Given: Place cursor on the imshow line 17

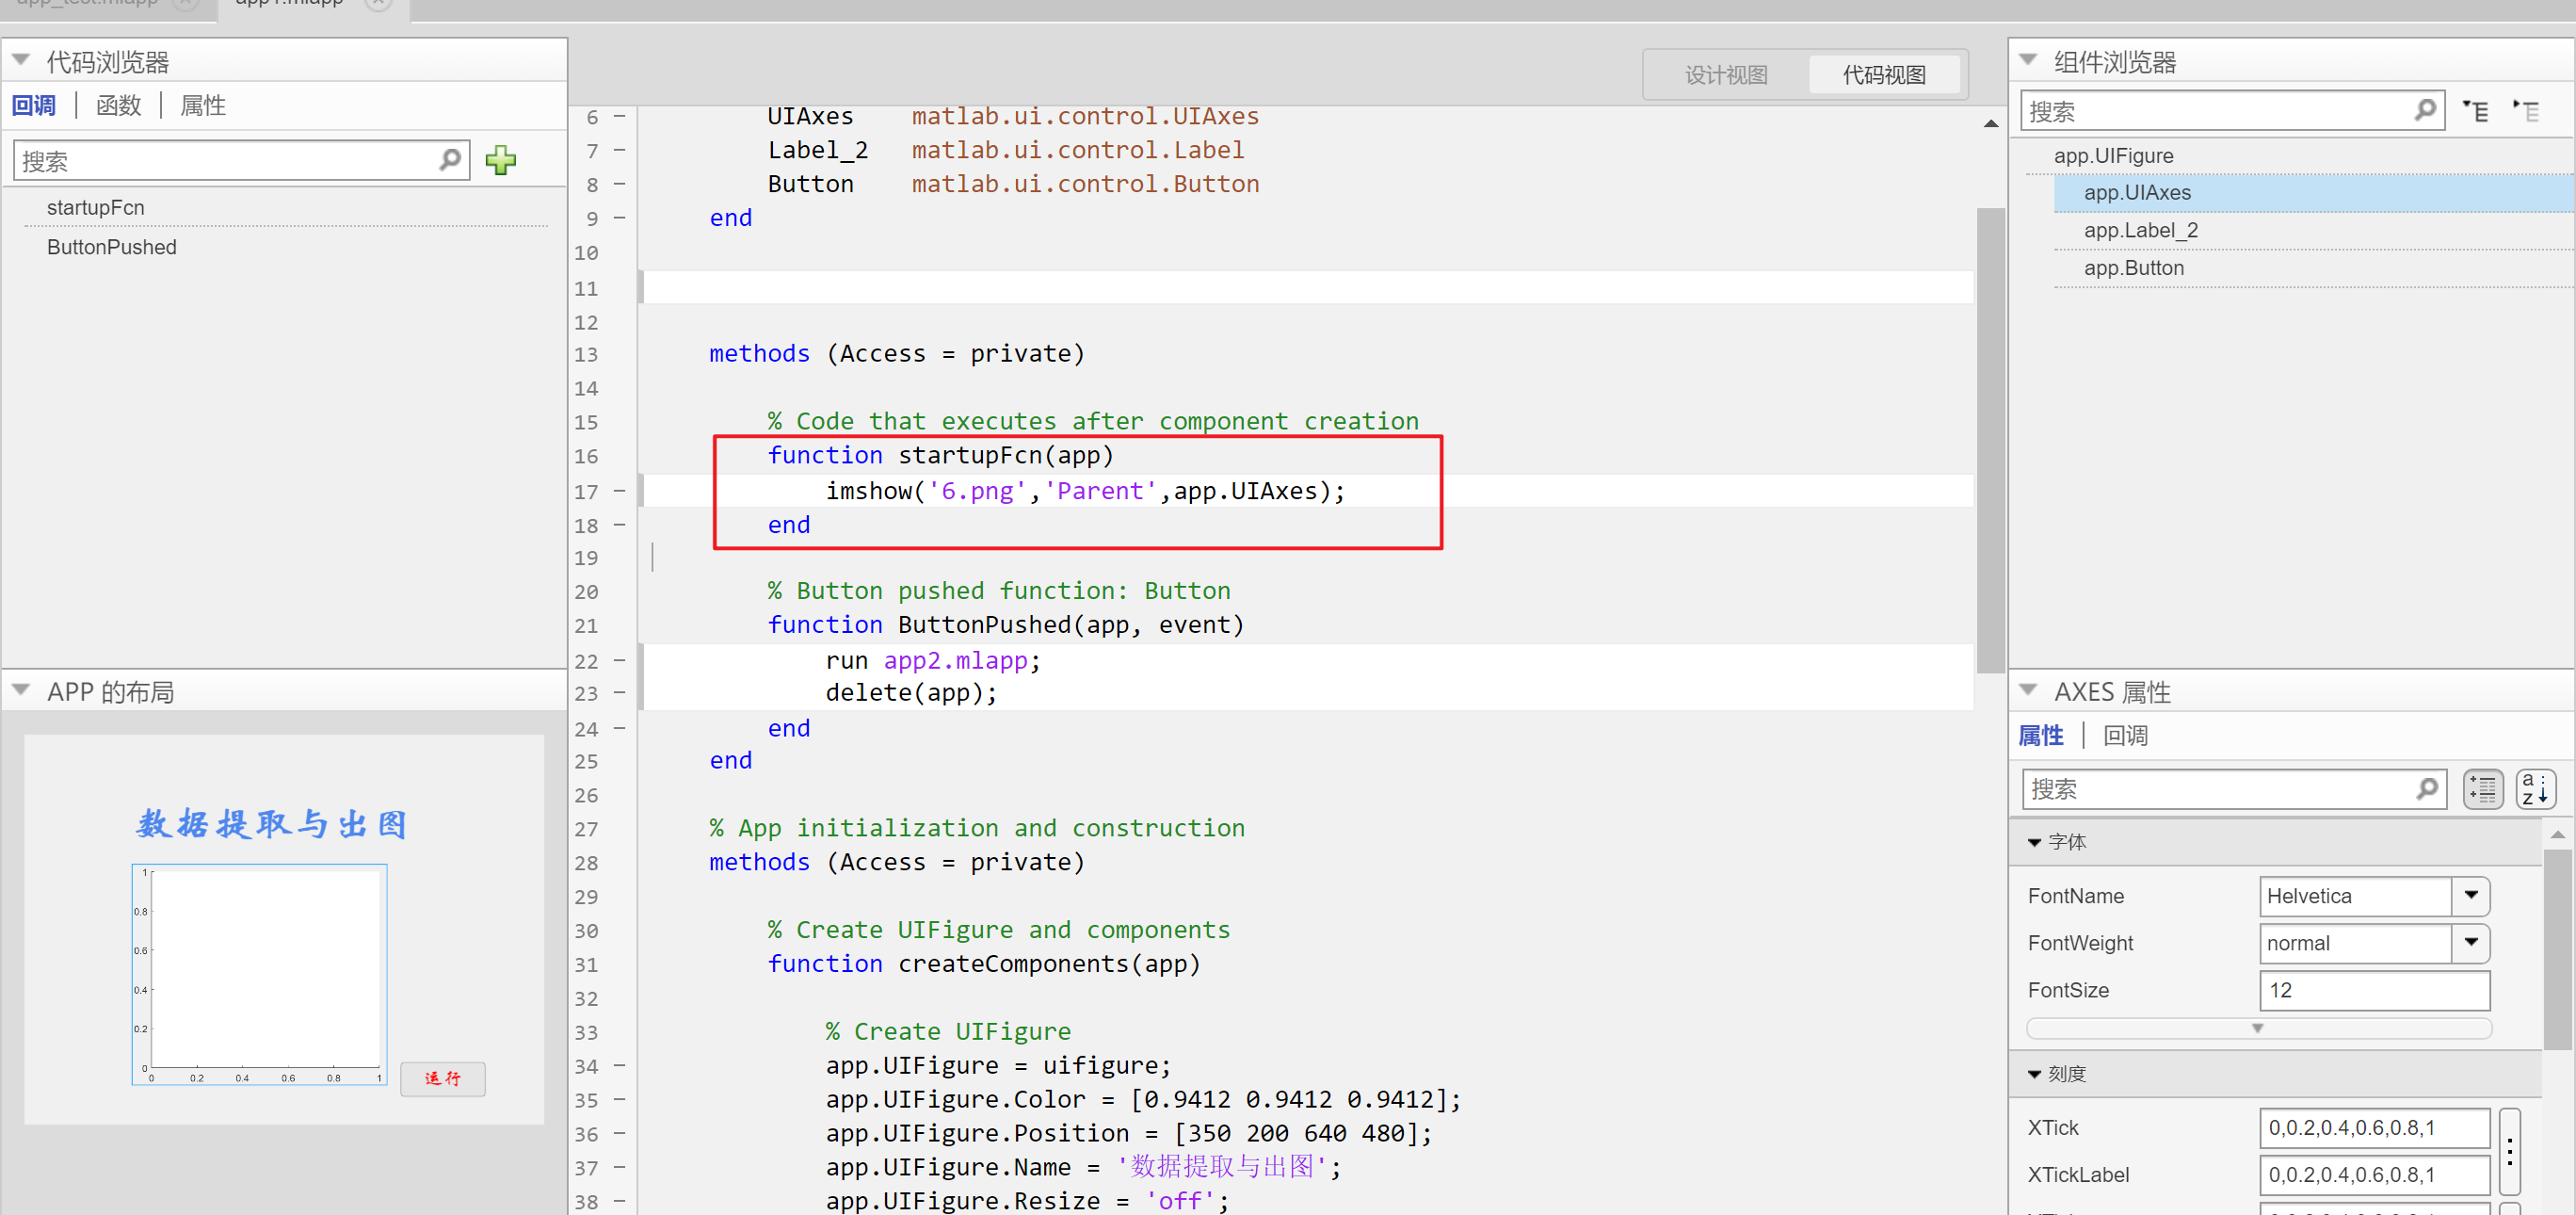Looking at the screenshot, I should (x=1085, y=491).
